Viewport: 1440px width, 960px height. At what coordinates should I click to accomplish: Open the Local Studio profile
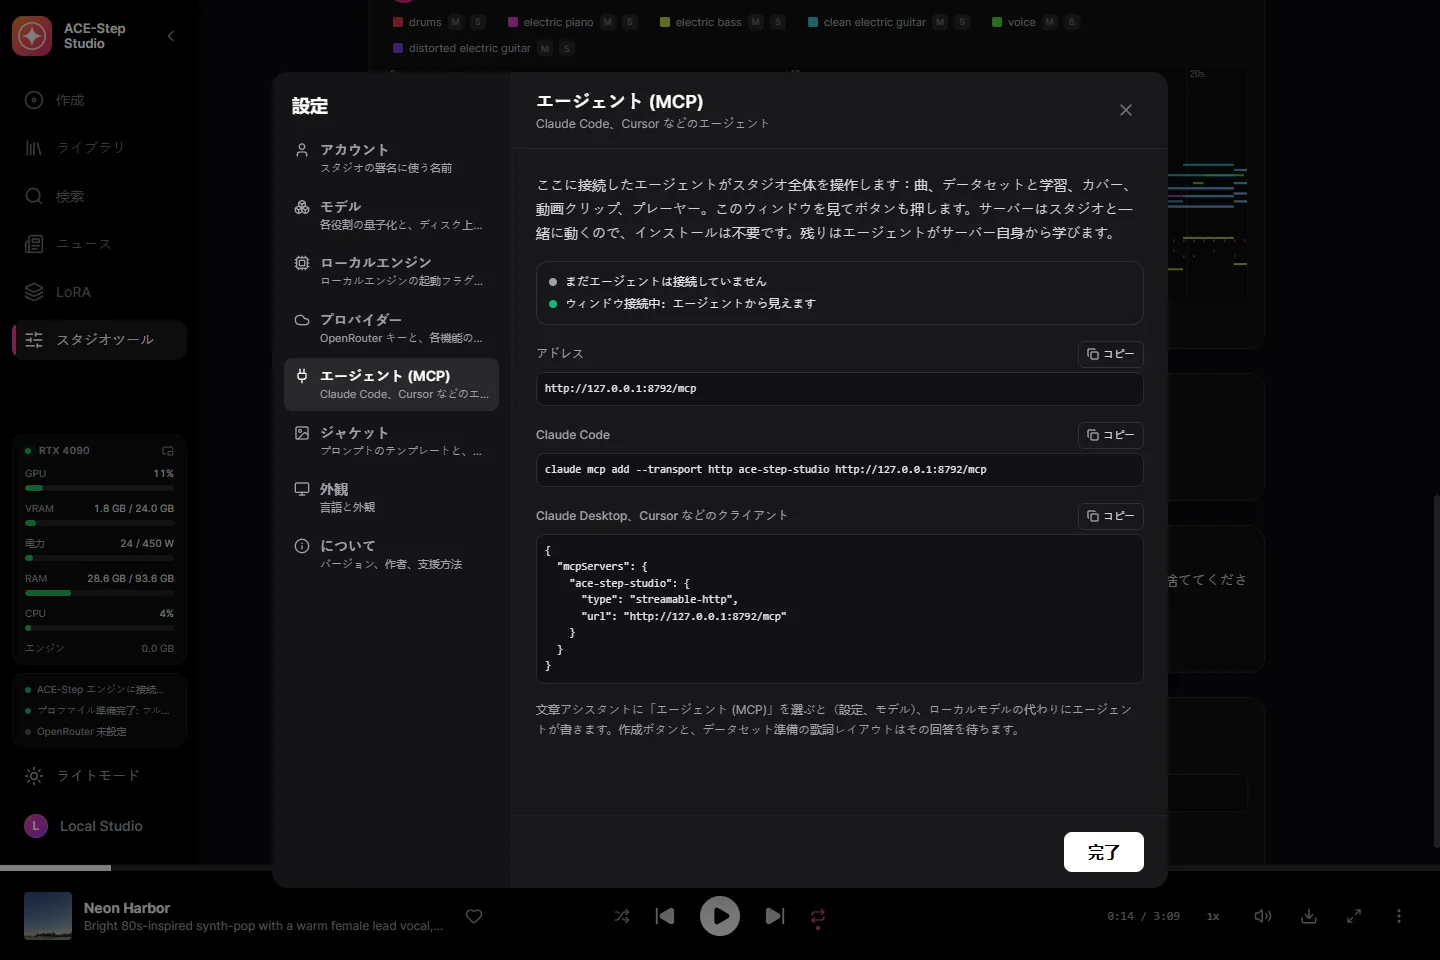(99, 826)
